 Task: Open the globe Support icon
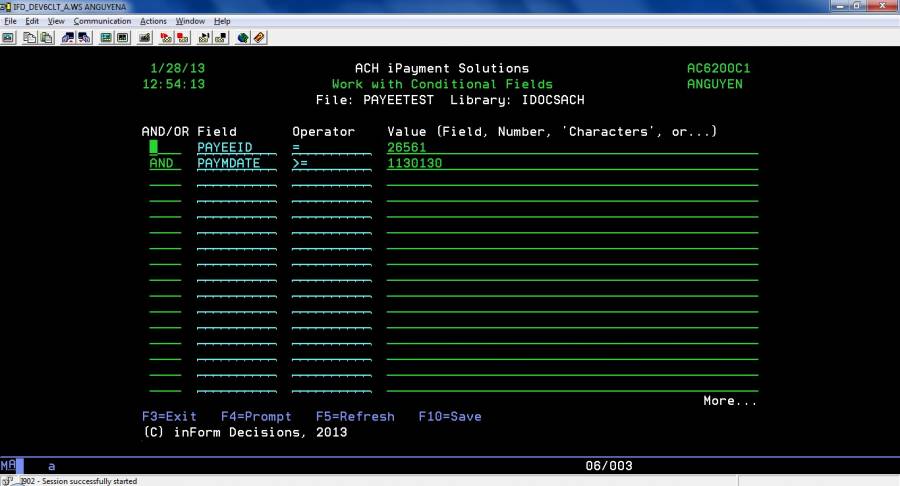coord(243,38)
